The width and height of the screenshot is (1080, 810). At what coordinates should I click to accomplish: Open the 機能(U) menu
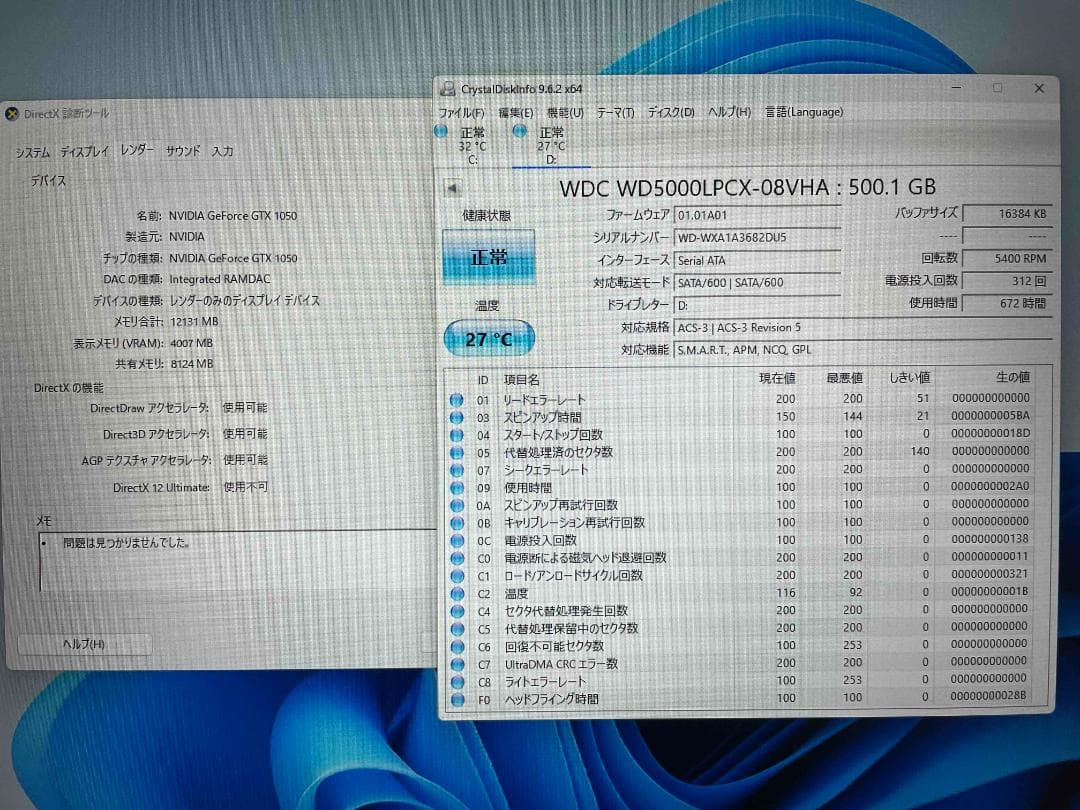(565, 112)
